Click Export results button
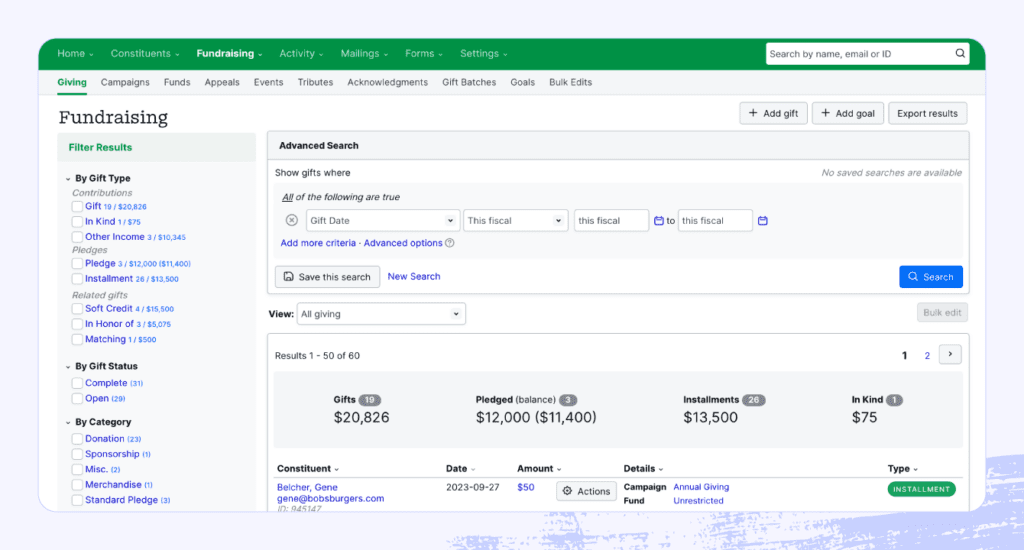This screenshot has width=1024, height=550. click(x=927, y=113)
